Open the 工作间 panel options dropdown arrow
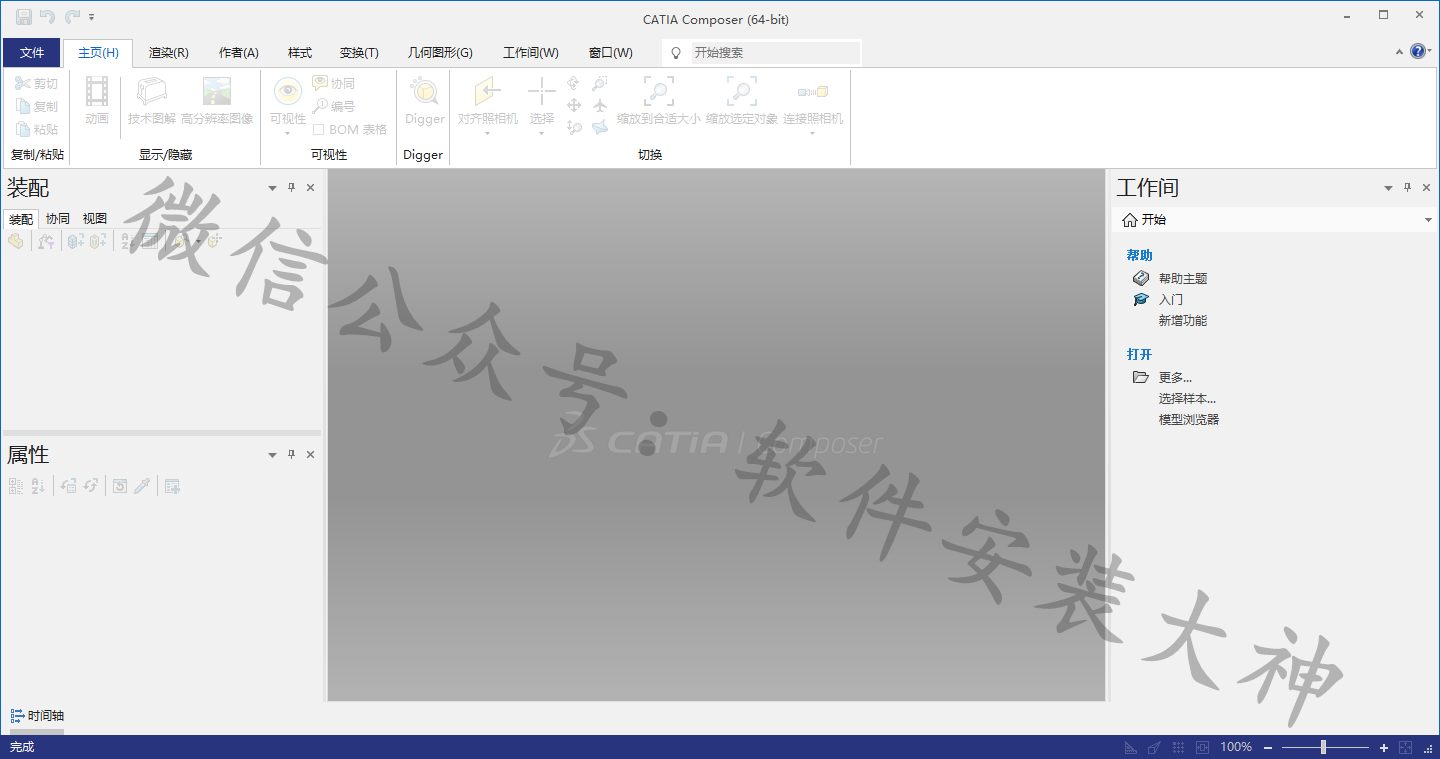Image resolution: width=1440 pixels, height=759 pixels. pos(1388,188)
